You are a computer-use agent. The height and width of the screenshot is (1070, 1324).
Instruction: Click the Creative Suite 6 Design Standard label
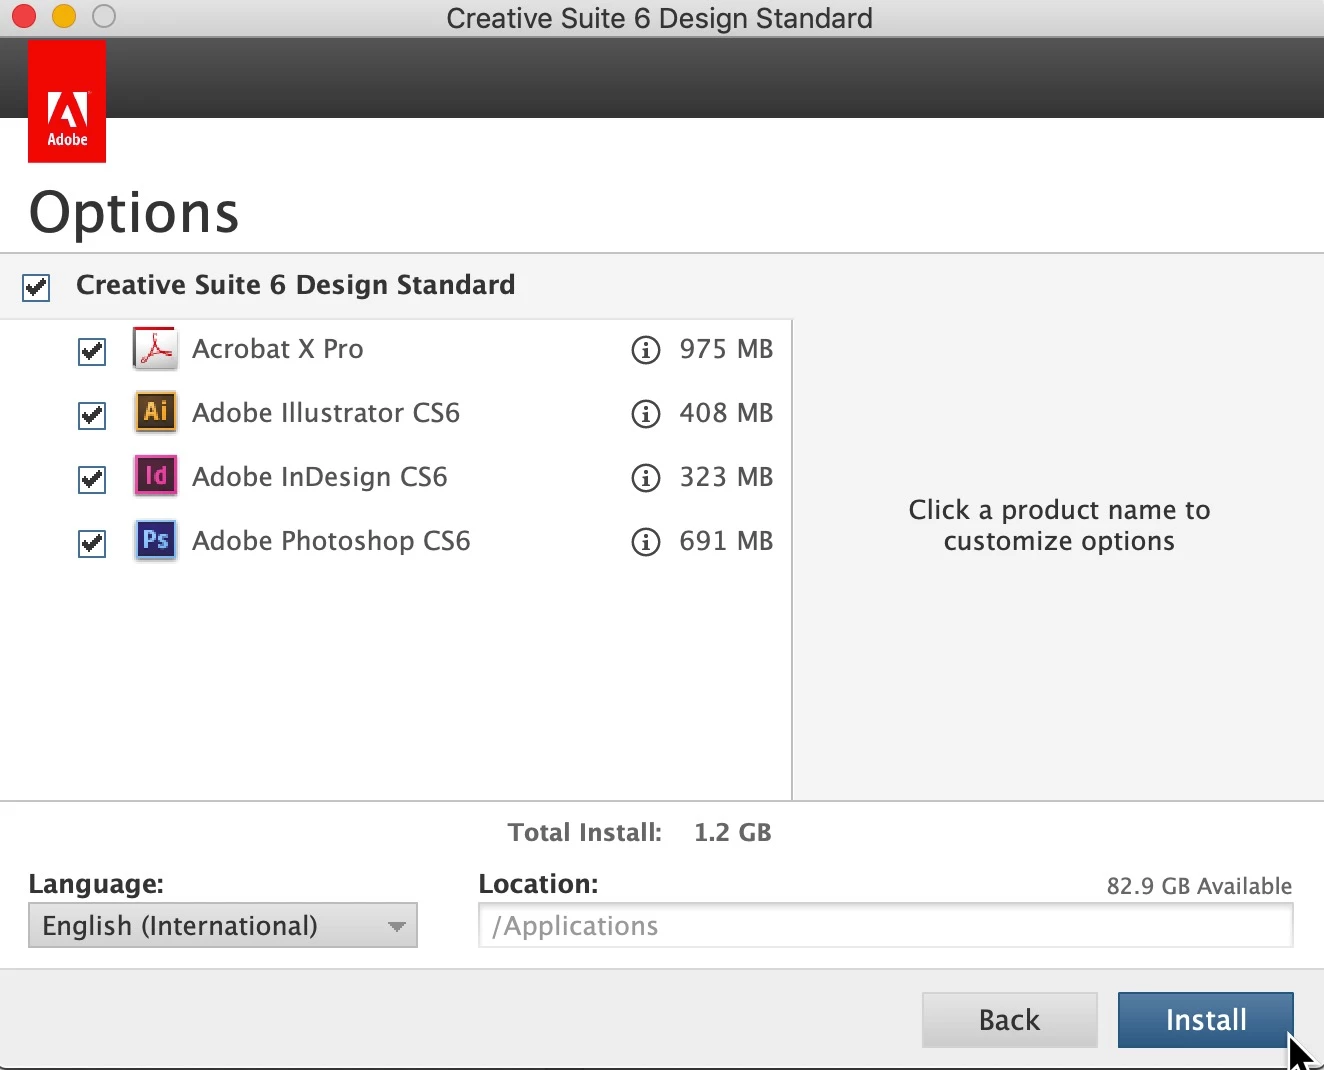tap(296, 285)
